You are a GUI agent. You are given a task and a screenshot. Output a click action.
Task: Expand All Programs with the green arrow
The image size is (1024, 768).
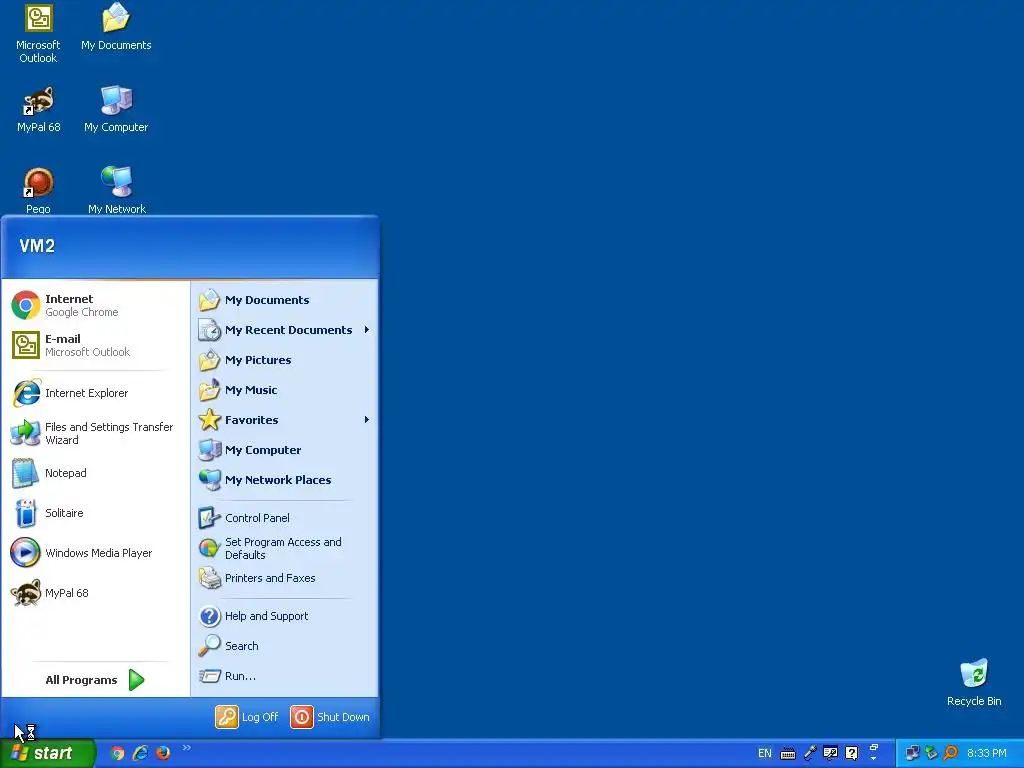[136, 680]
